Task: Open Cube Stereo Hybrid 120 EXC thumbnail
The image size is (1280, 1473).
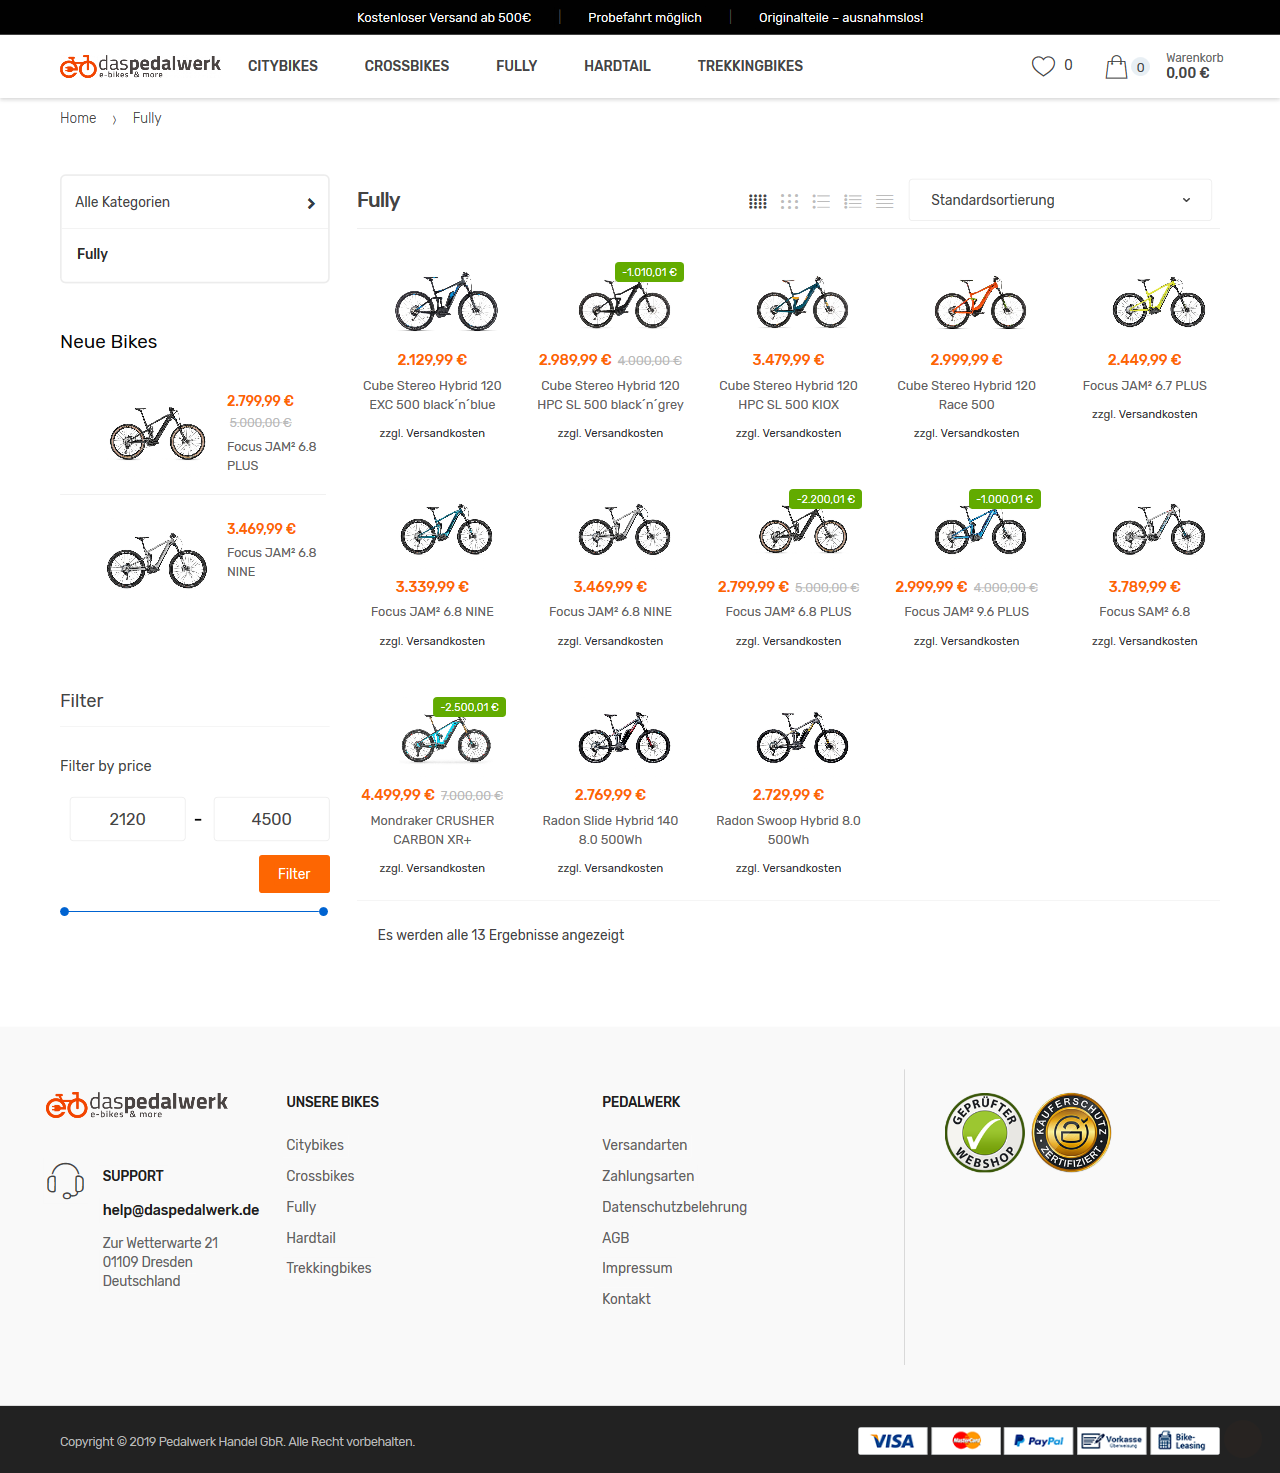Action: 446,302
